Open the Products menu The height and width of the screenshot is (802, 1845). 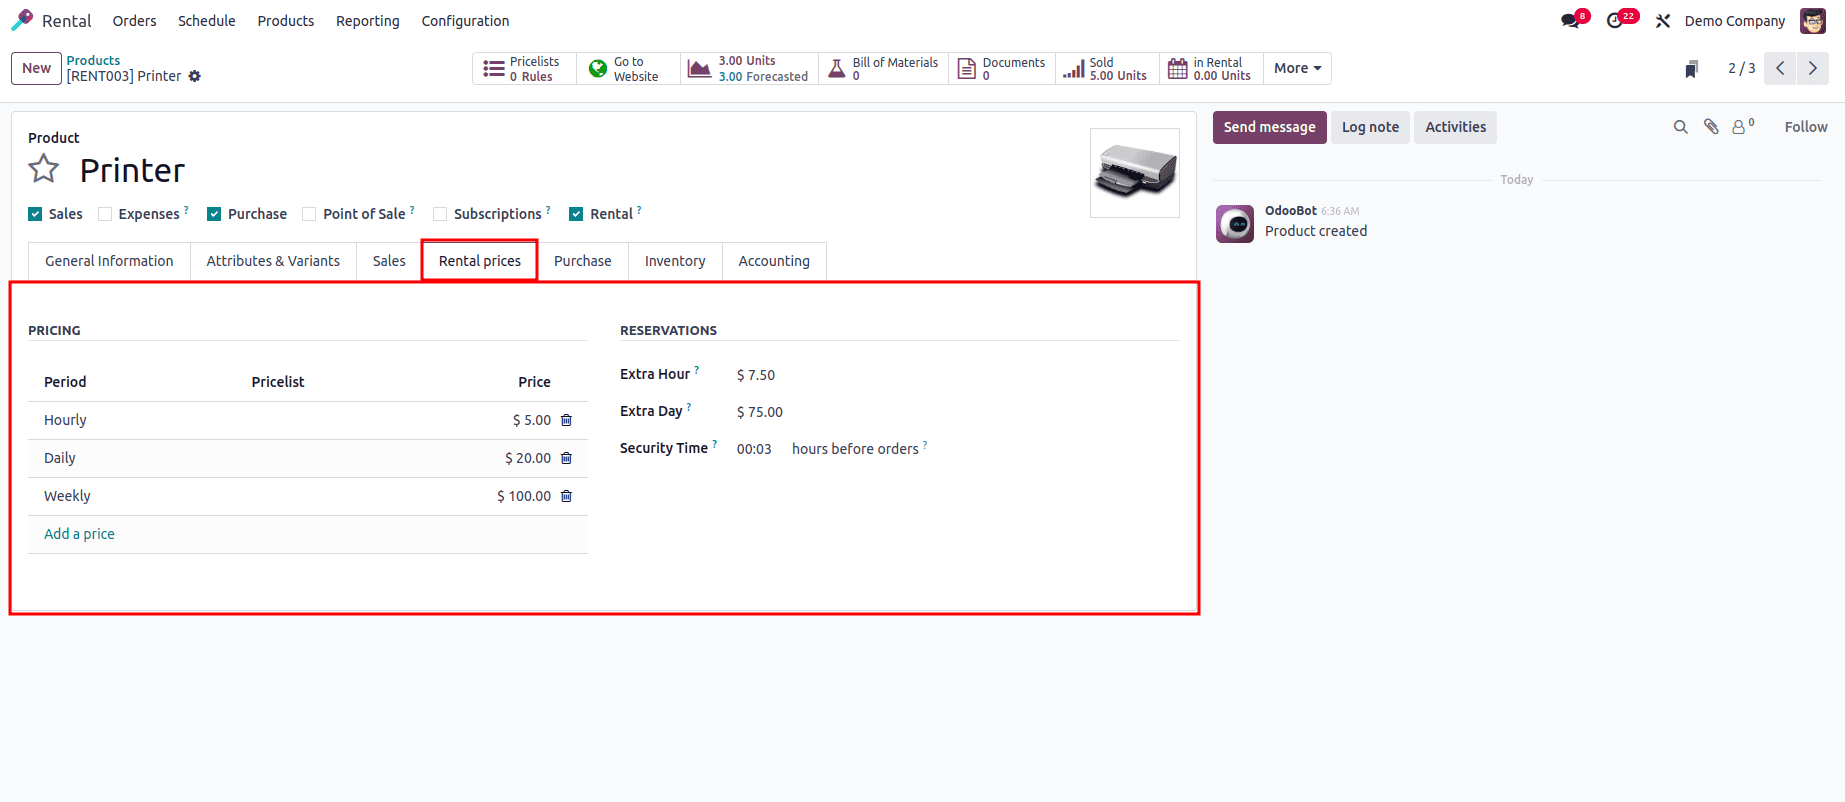pyautogui.click(x=286, y=21)
